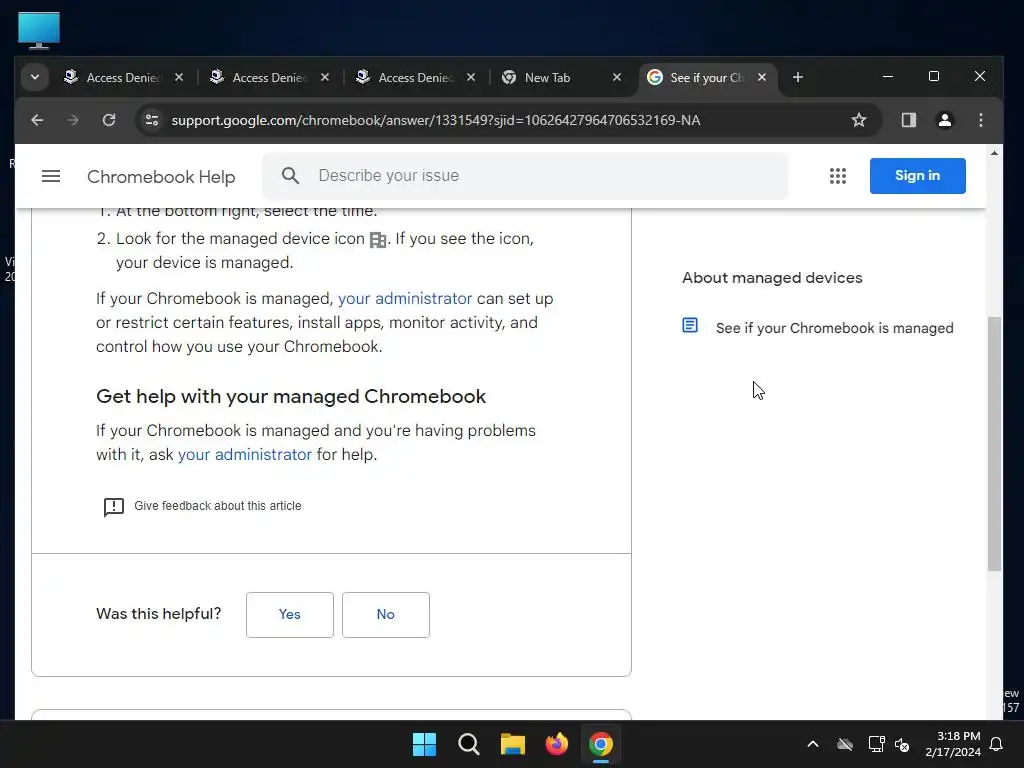The height and width of the screenshot is (768, 1024).
Task: Maximize the Chrome window
Action: (x=934, y=76)
